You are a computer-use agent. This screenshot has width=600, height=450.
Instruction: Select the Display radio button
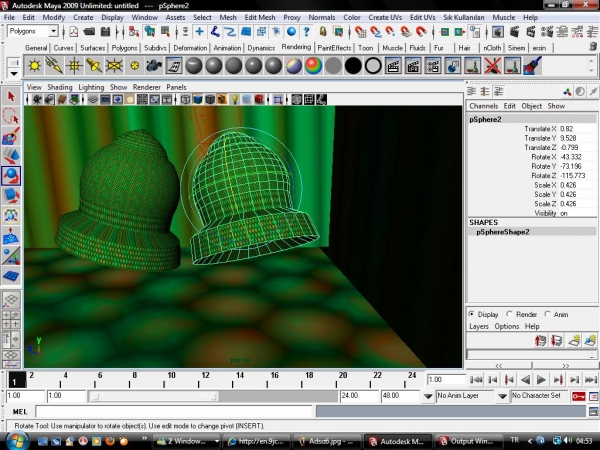click(x=471, y=314)
